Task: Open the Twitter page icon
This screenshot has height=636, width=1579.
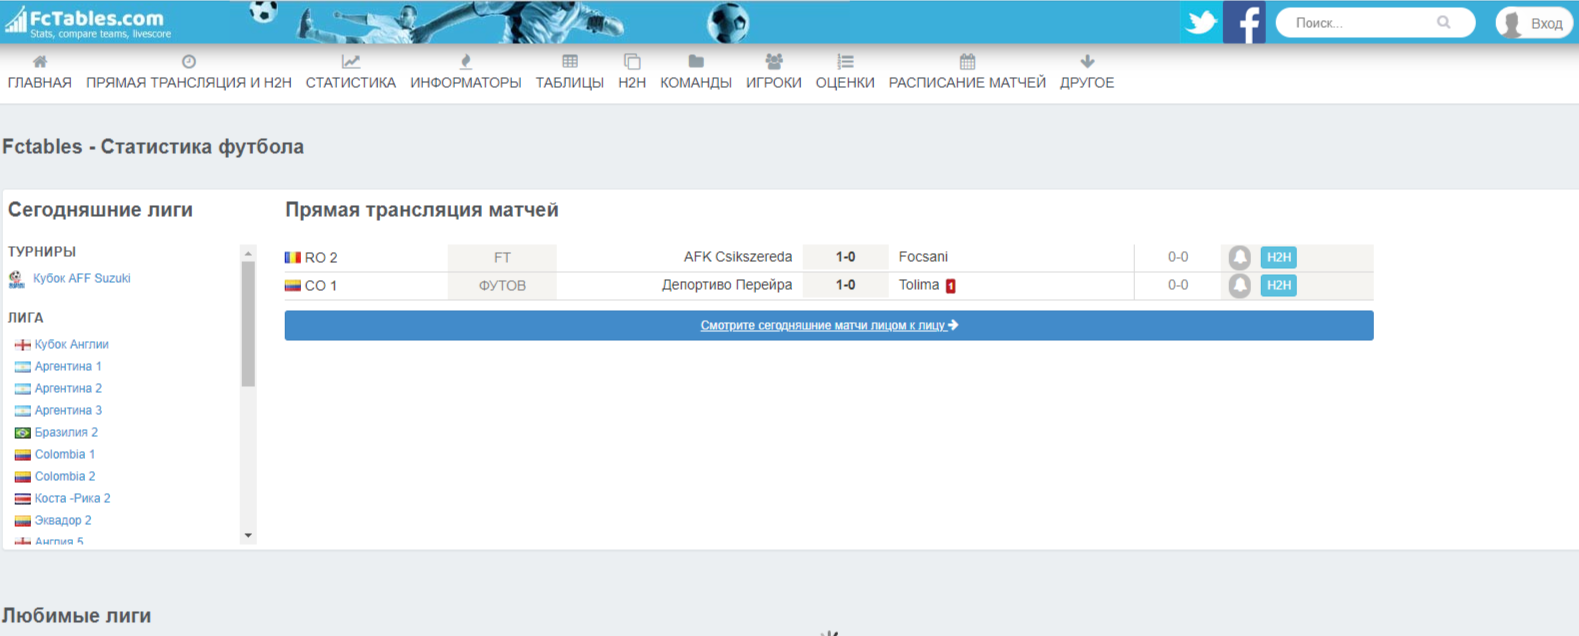Action: pos(1200,22)
